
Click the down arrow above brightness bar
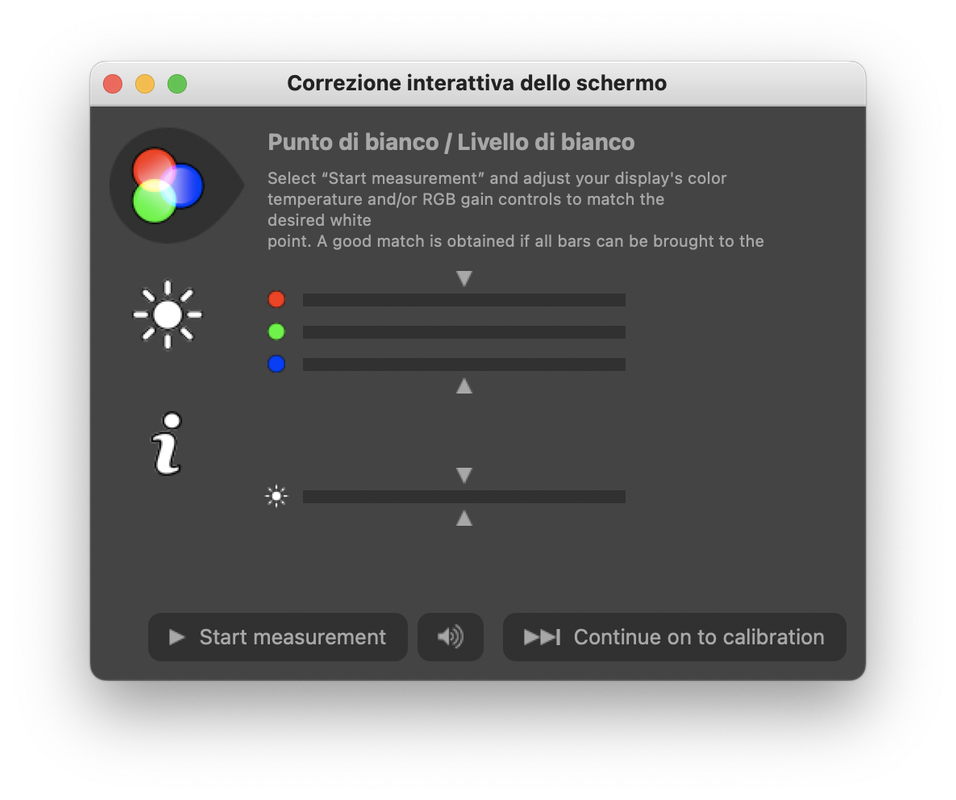464,475
